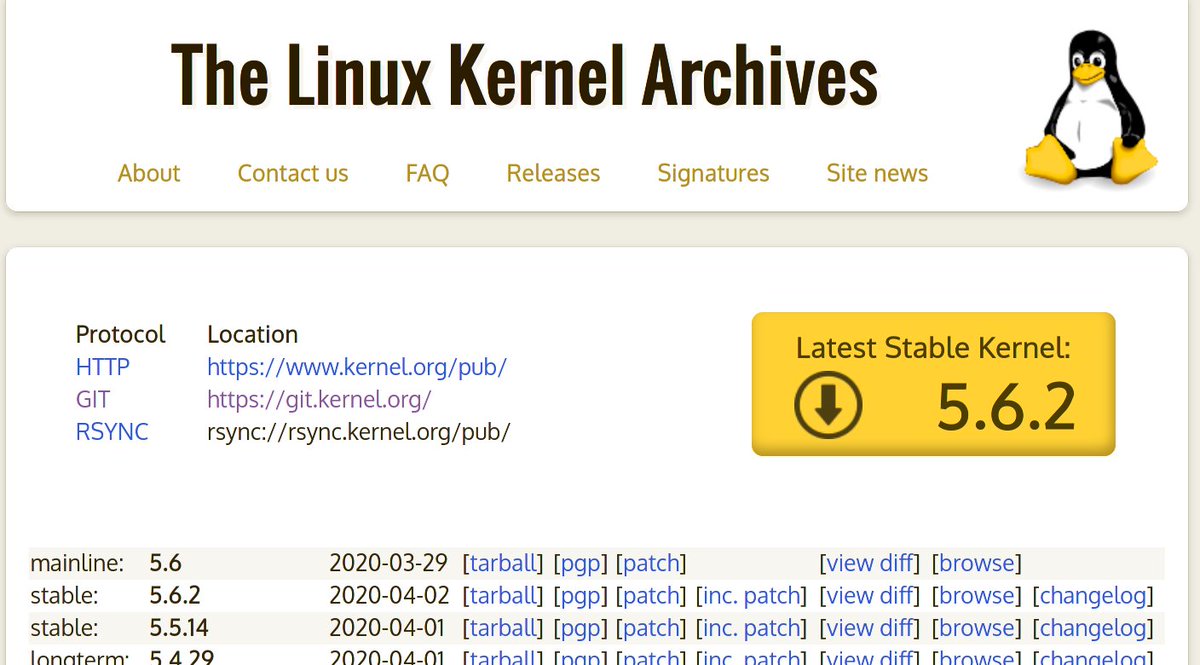
Task: Click the rsync://rsync.kernel.org/pub/ text
Action: point(359,433)
